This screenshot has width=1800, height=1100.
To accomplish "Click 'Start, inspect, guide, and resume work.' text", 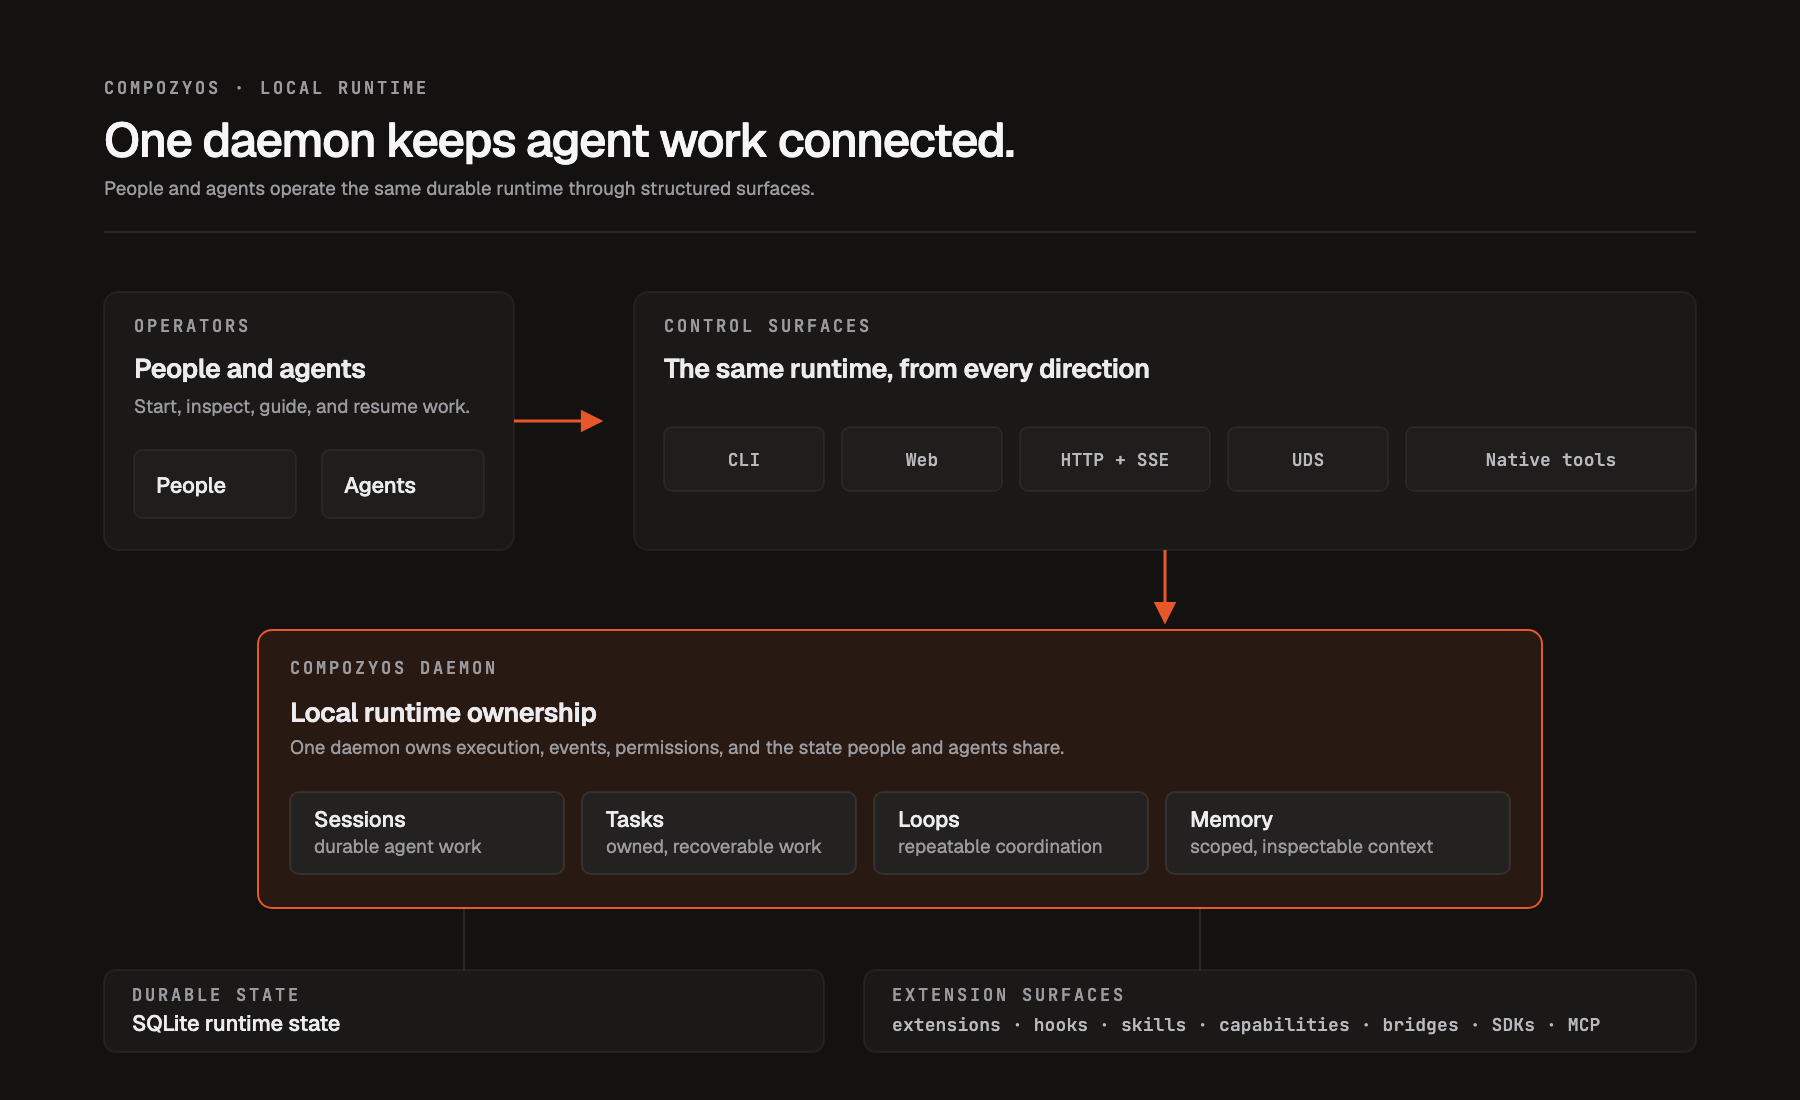I will click(x=302, y=407).
